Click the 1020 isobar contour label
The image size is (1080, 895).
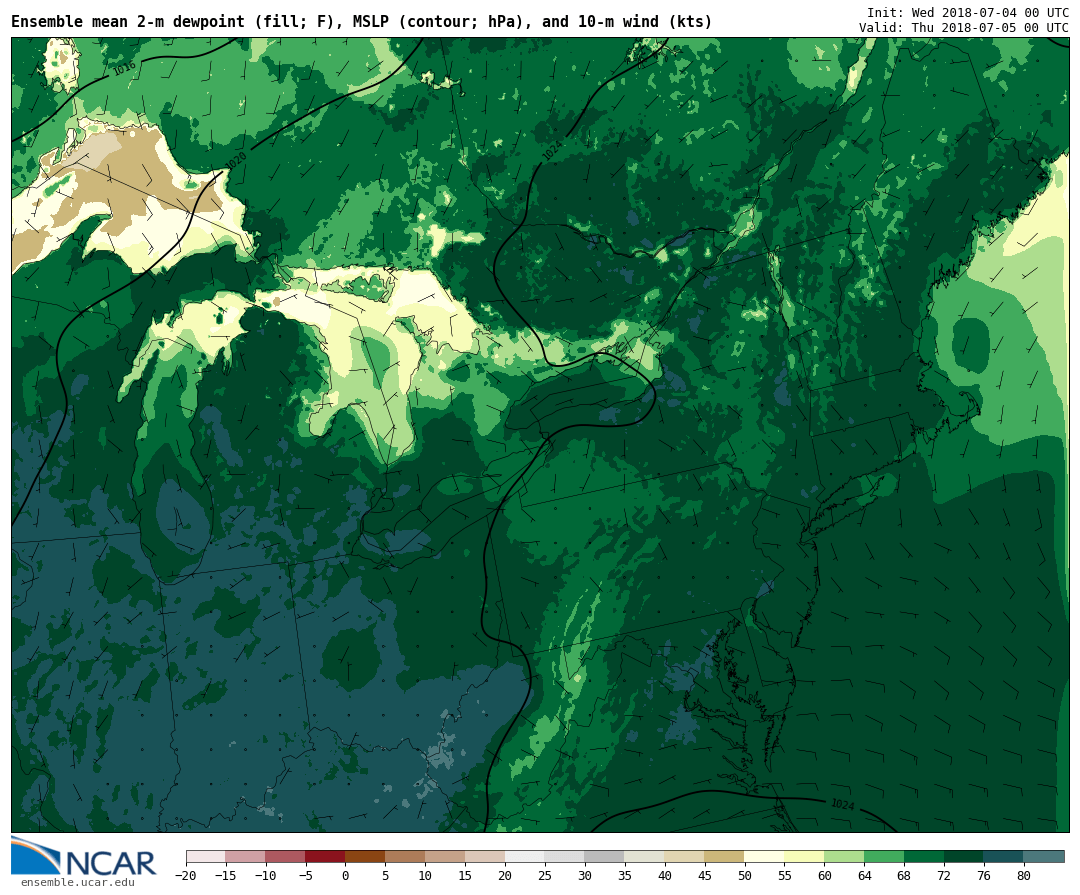[236, 161]
